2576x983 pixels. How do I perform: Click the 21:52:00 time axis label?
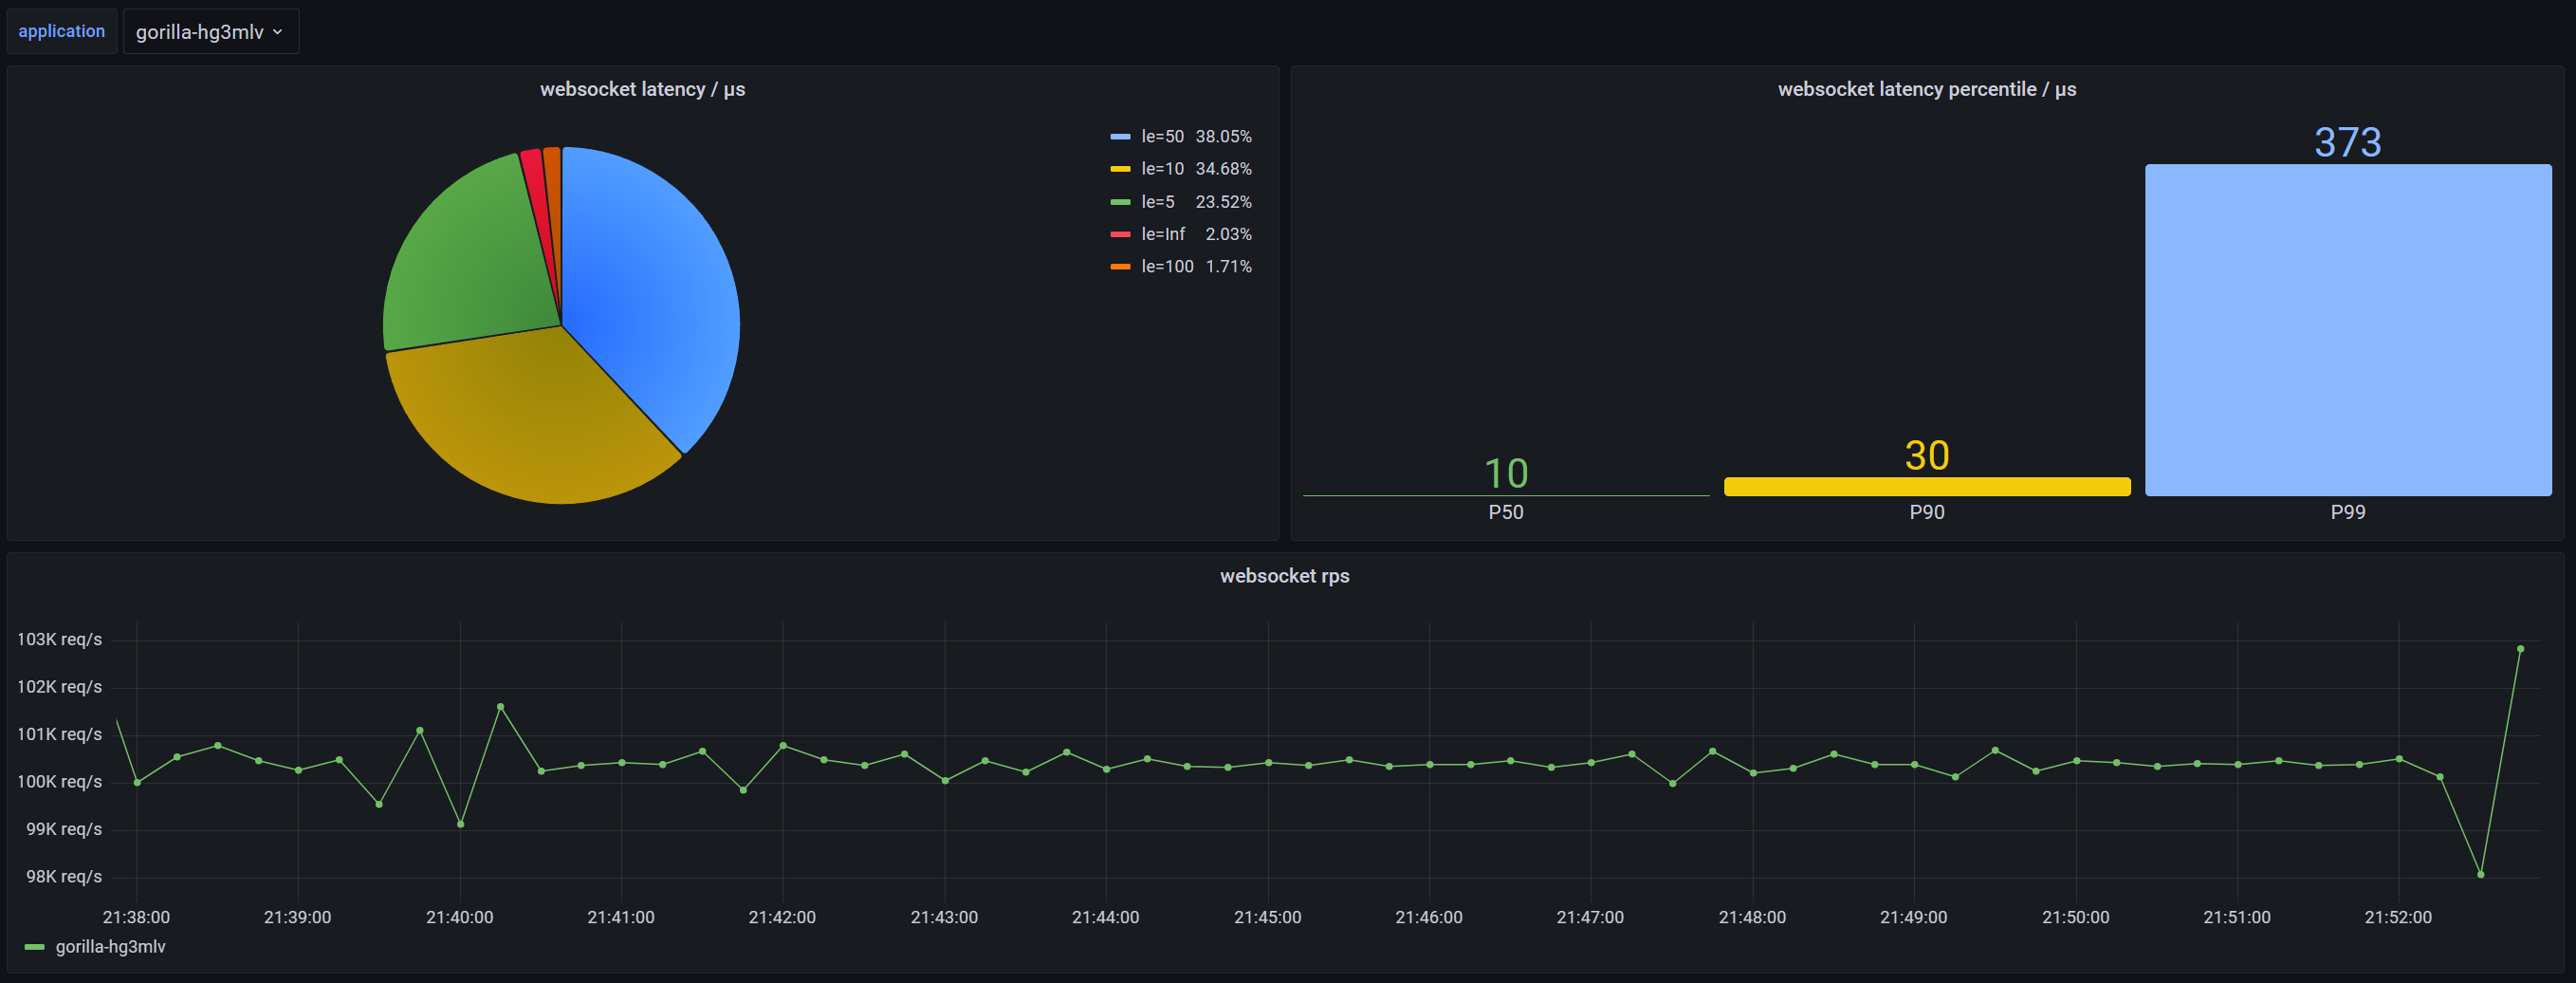(x=2398, y=918)
